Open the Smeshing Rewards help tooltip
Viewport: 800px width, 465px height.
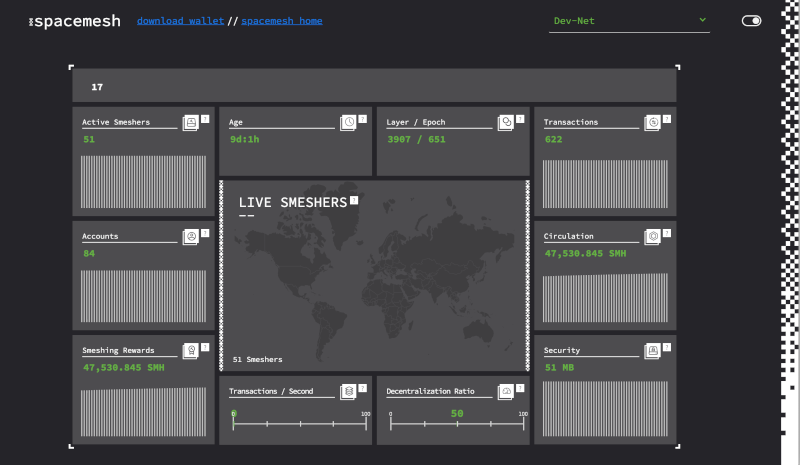[205, 348]
